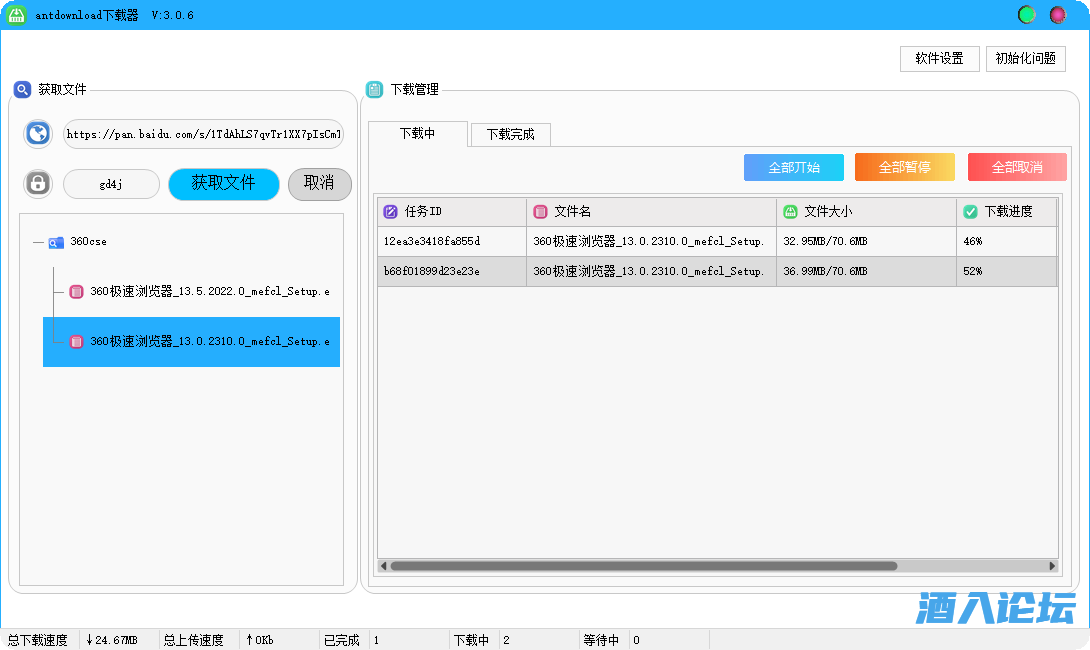Click the 软件设置 button

[x=939, y=58]
